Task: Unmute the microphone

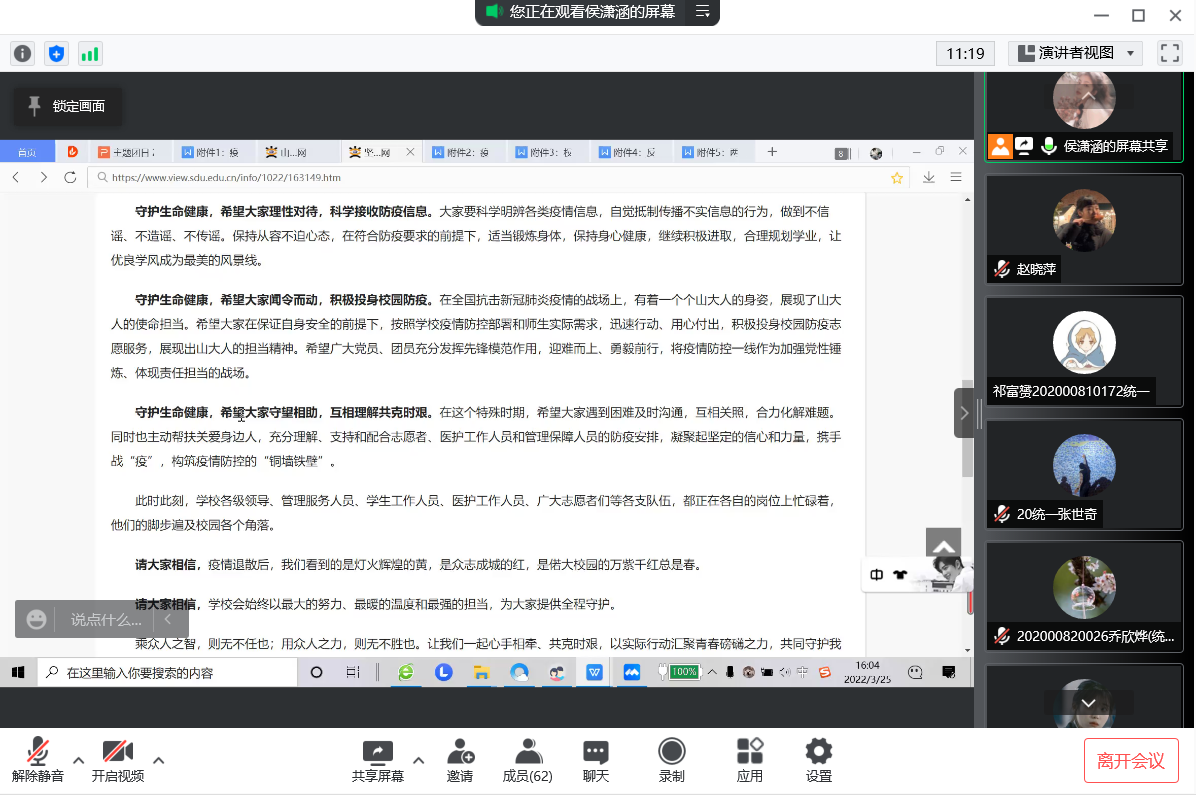Action: (38, 761)
